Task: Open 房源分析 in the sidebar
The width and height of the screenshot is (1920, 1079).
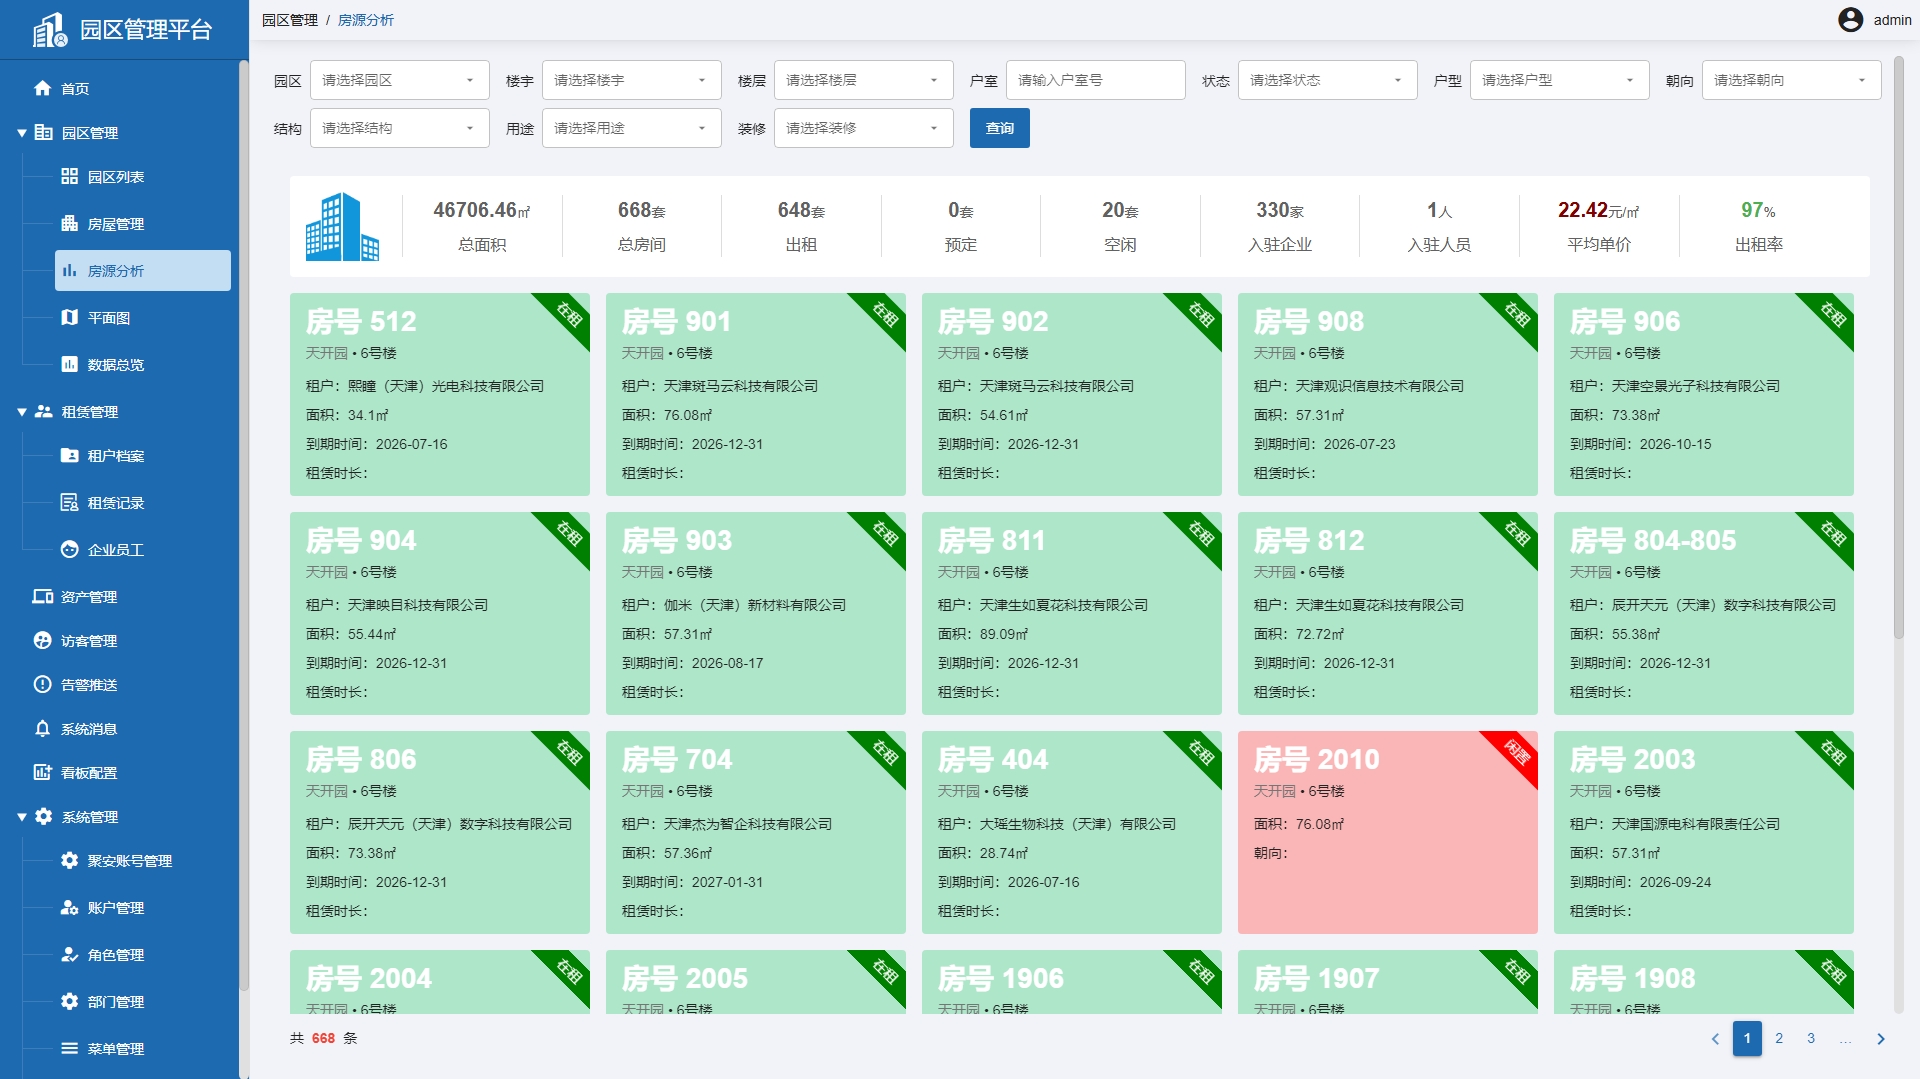Action: click(143, 270)
